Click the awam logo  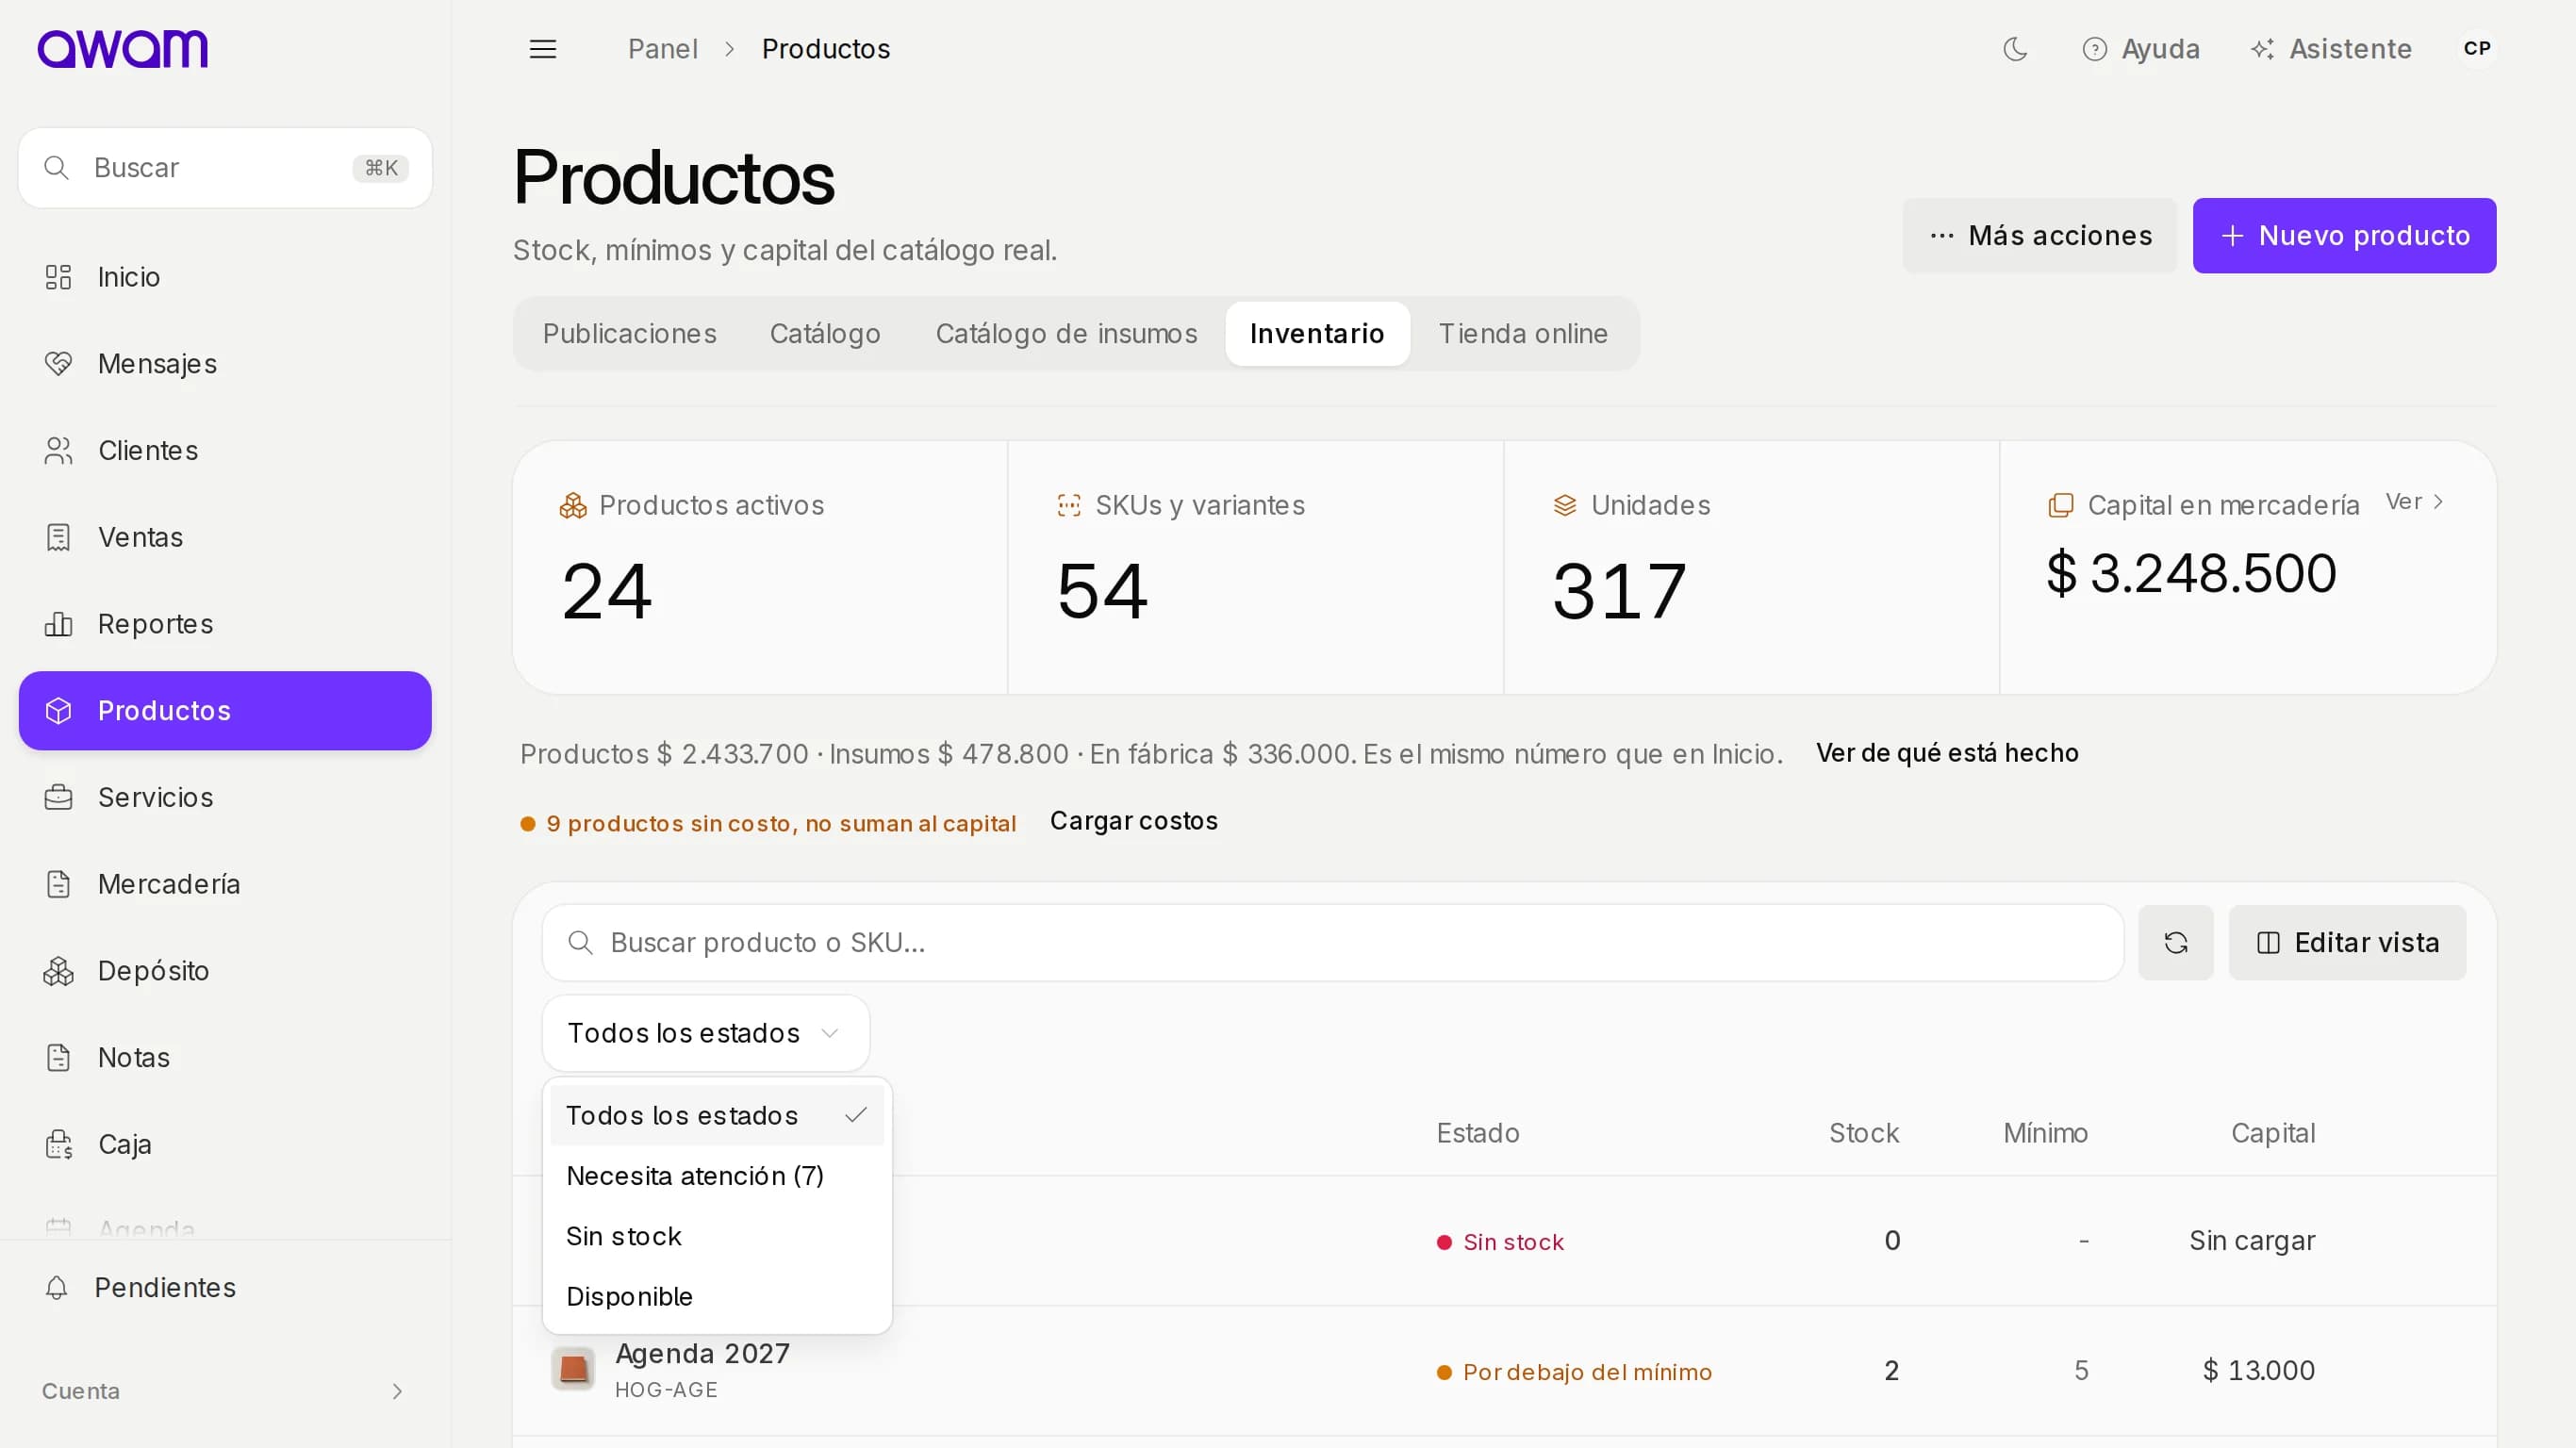[123, 48]
